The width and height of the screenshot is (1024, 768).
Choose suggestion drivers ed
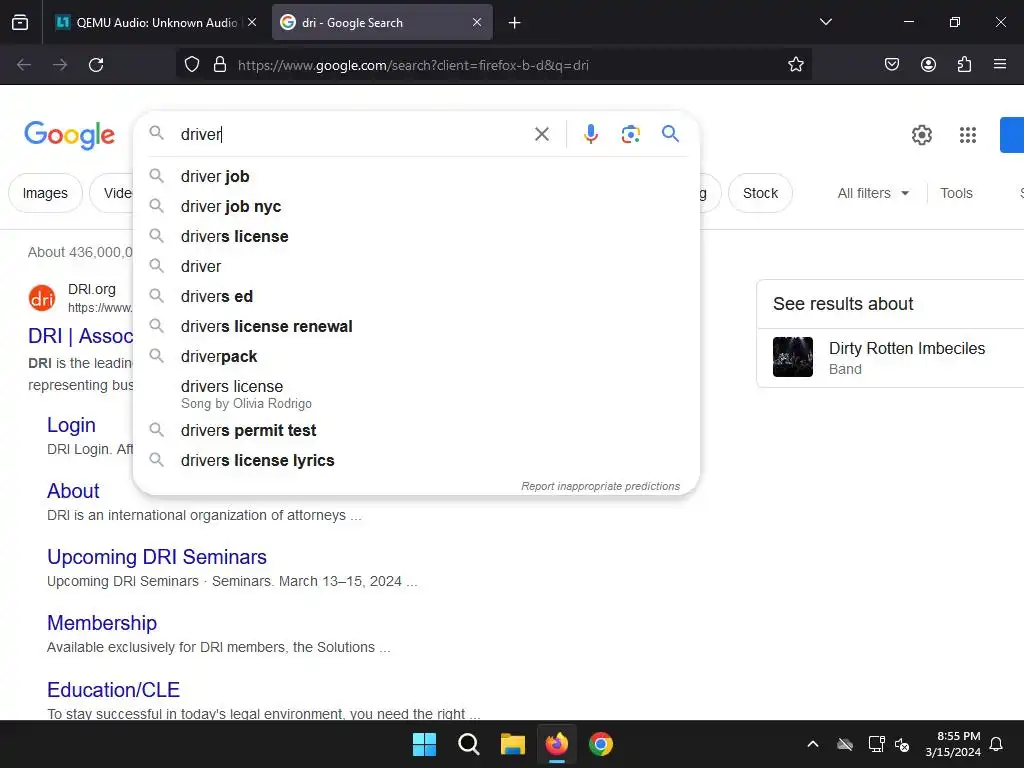[416, 296]
